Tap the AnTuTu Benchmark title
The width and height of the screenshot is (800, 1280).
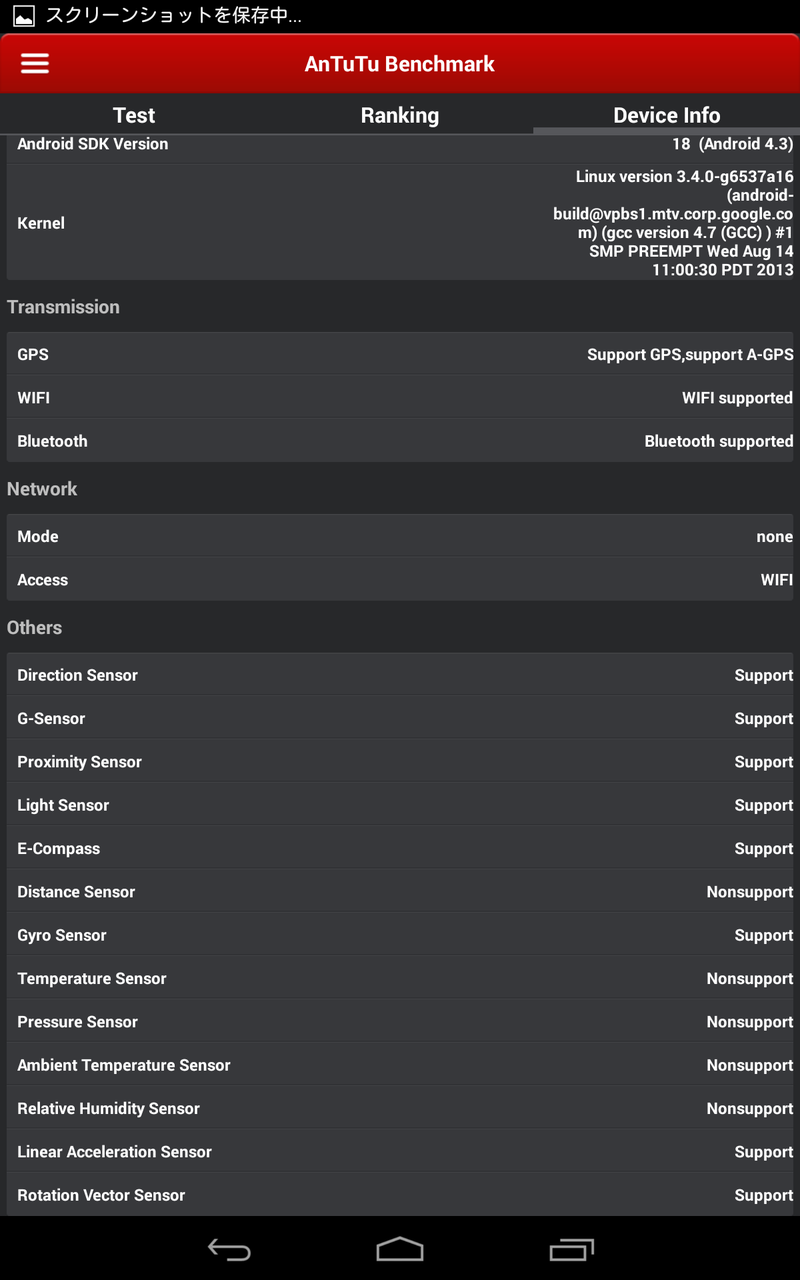[x=400, y=64]
